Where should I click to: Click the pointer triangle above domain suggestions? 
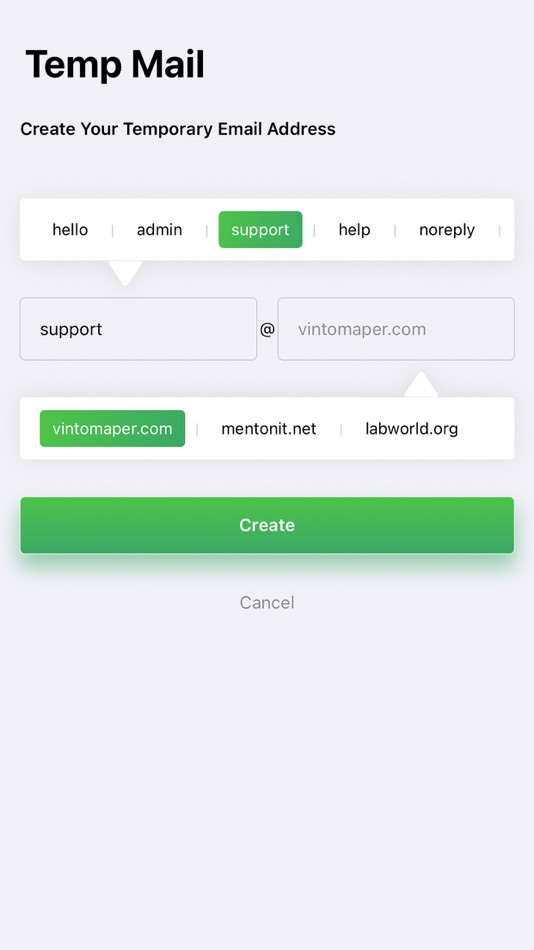click(x=421, y=385)
